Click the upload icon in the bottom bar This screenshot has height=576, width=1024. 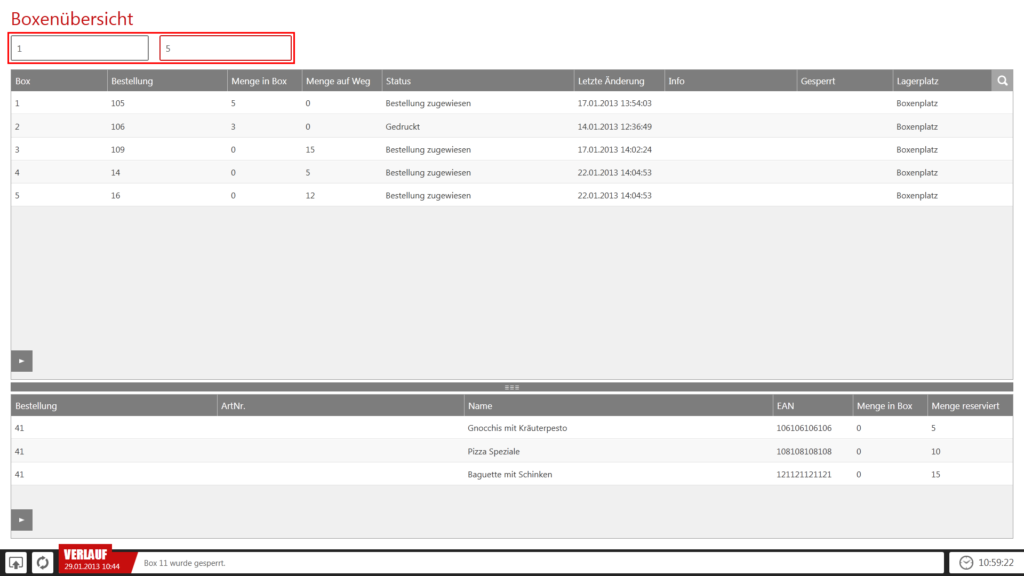point(16,563)
